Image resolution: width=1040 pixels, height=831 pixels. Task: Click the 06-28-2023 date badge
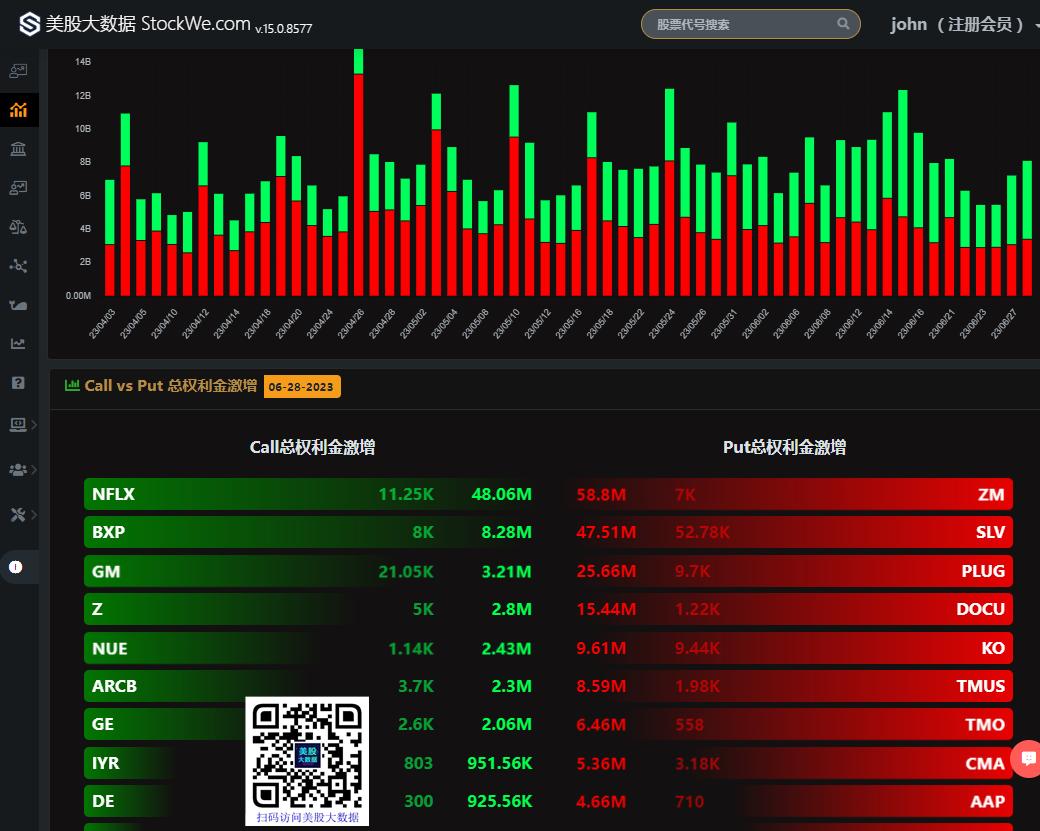coord(302,387)
